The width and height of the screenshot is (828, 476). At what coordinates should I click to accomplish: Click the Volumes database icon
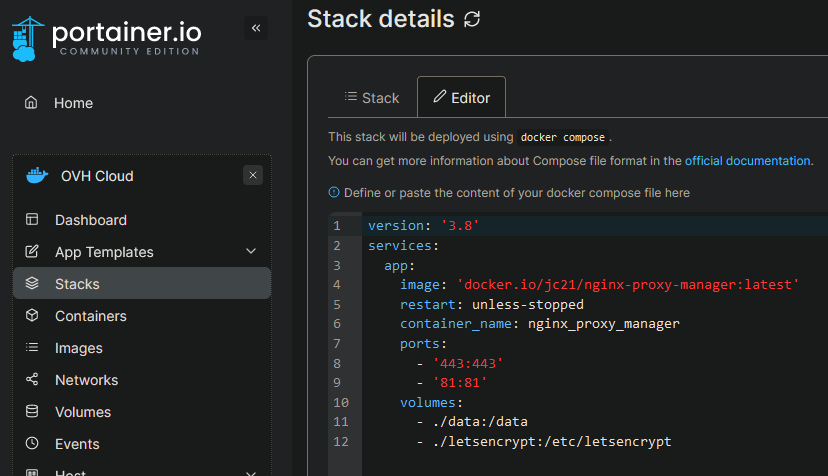tap(32, 412)
